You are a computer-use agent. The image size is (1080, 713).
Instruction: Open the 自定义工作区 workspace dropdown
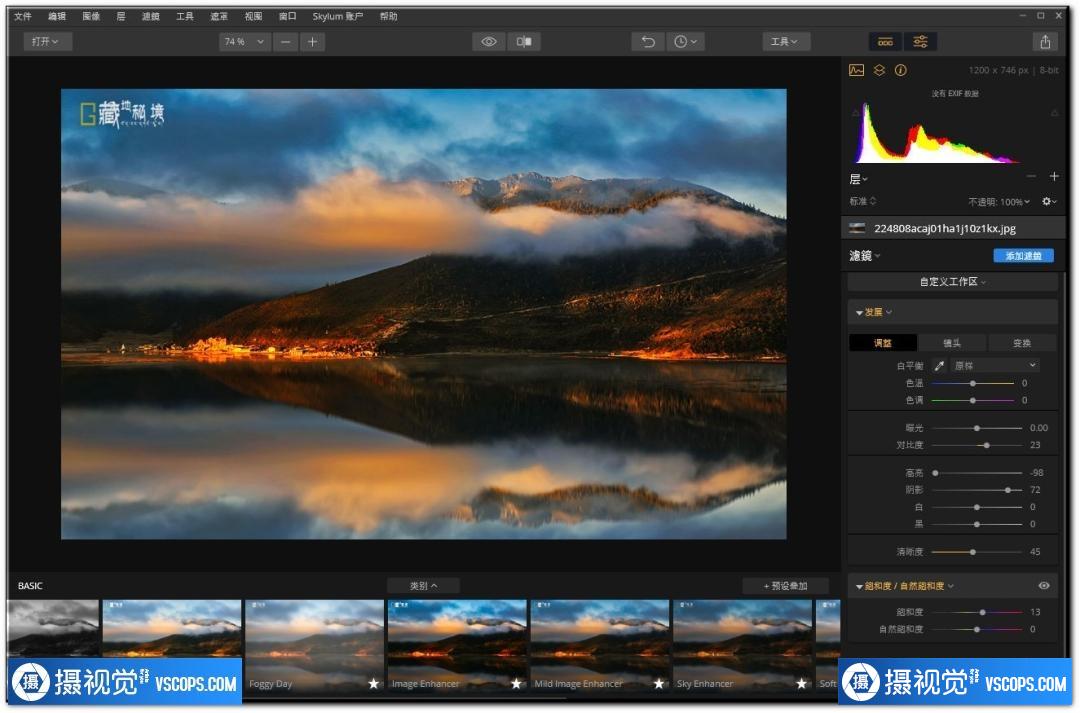click(x=953, y=282)
